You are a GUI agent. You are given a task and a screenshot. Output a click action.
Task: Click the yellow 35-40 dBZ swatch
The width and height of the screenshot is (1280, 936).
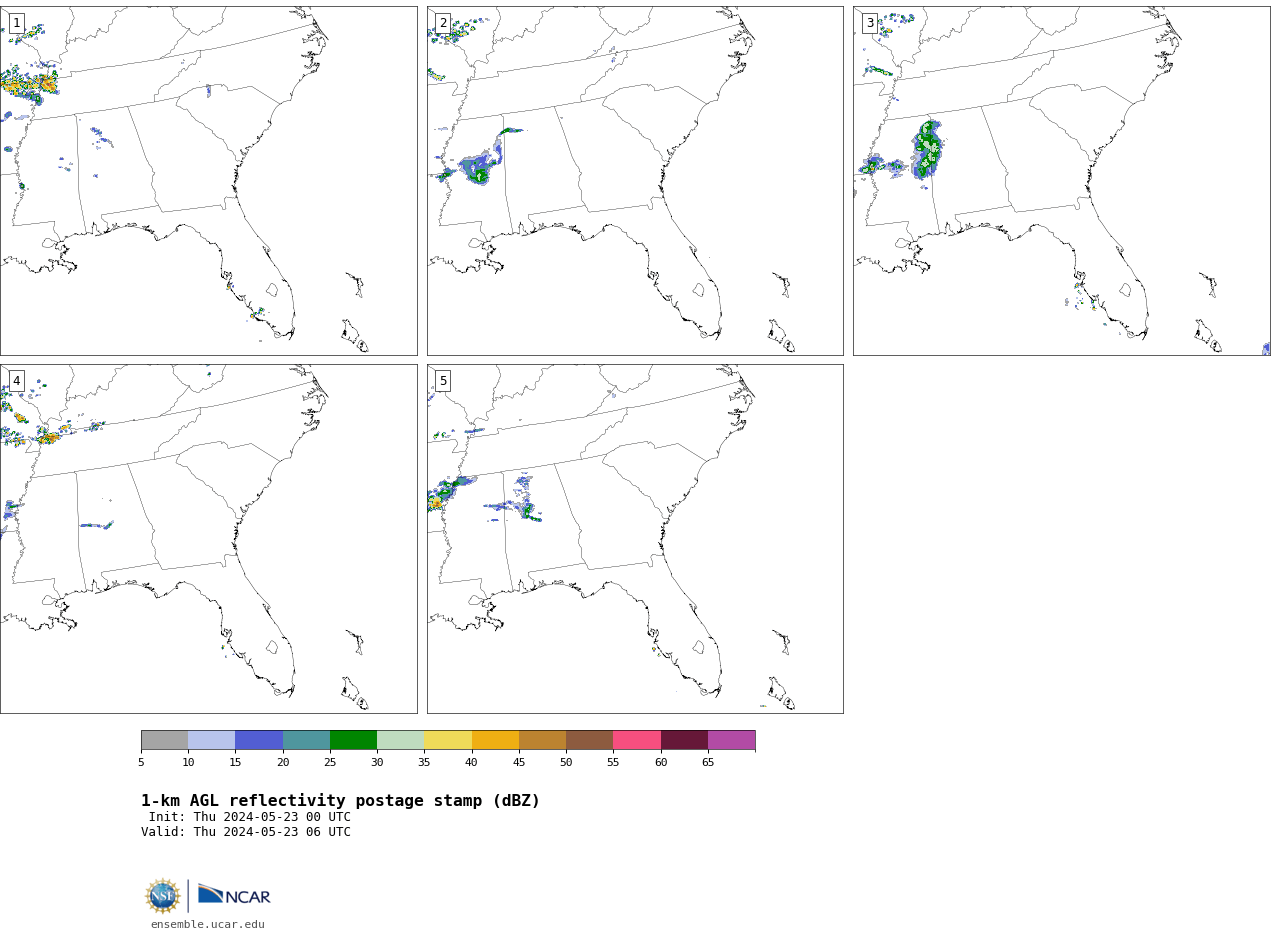448,740
